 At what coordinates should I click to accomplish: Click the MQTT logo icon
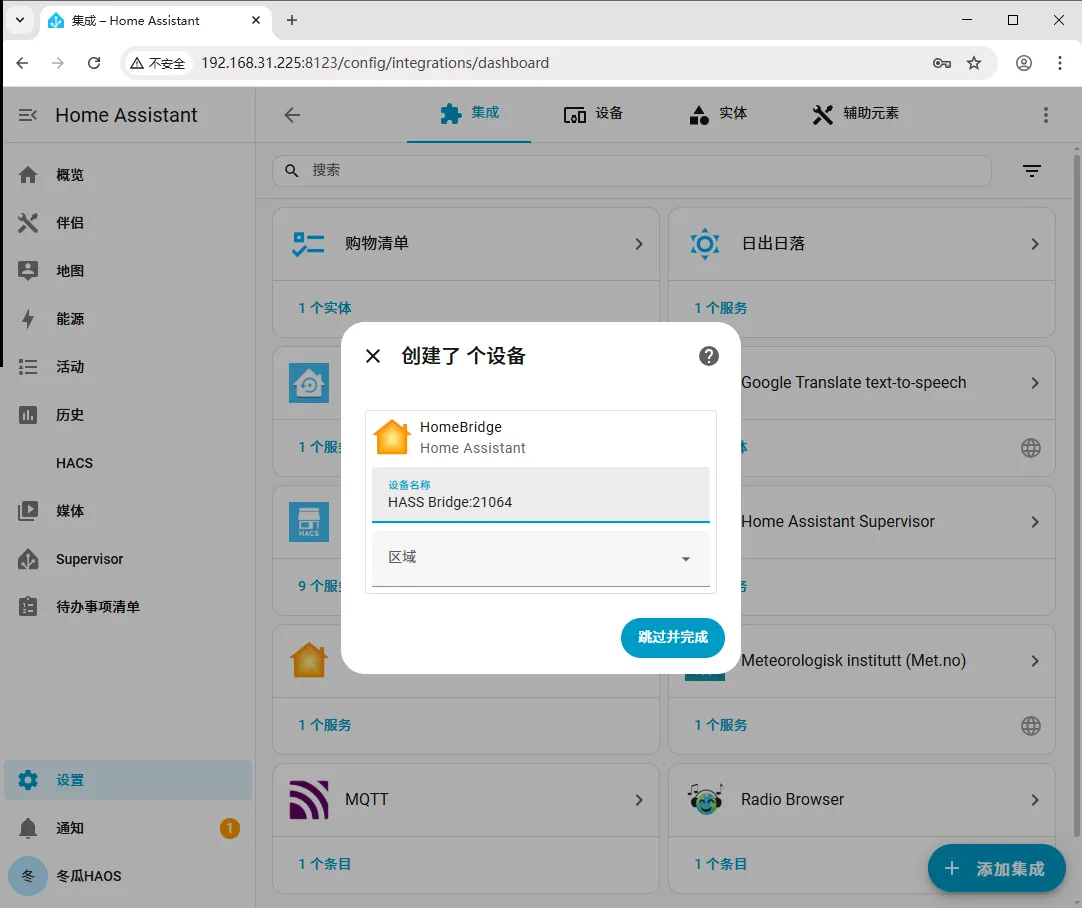point(308,800)
